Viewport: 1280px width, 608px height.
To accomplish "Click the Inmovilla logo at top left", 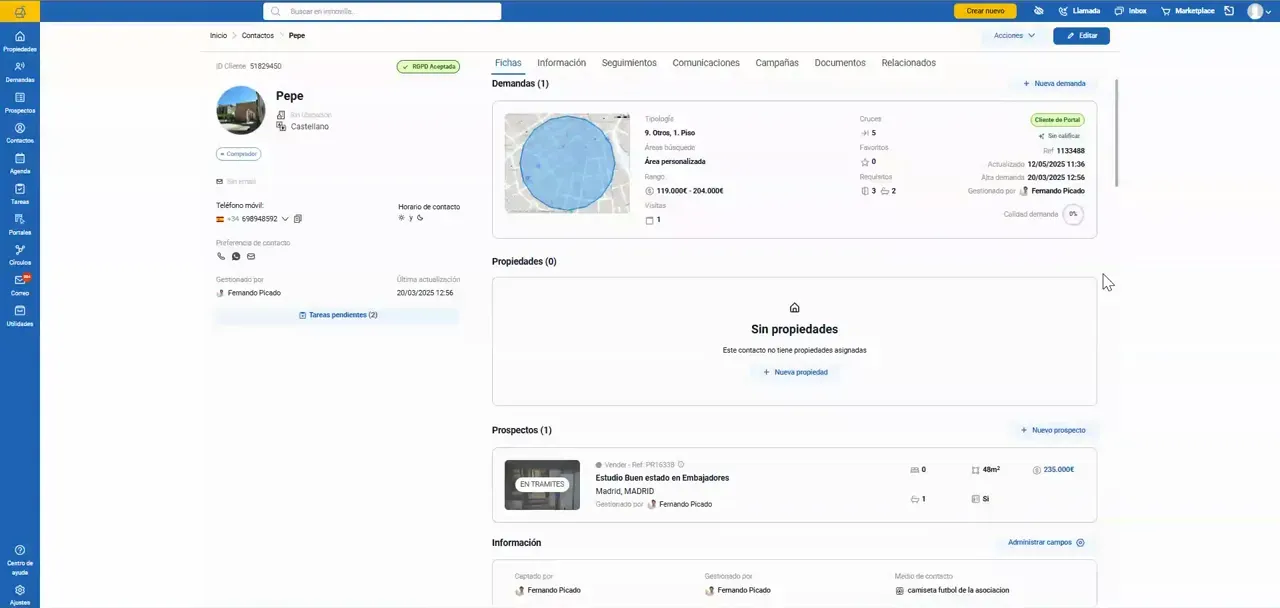I will (x=20, y=11).
